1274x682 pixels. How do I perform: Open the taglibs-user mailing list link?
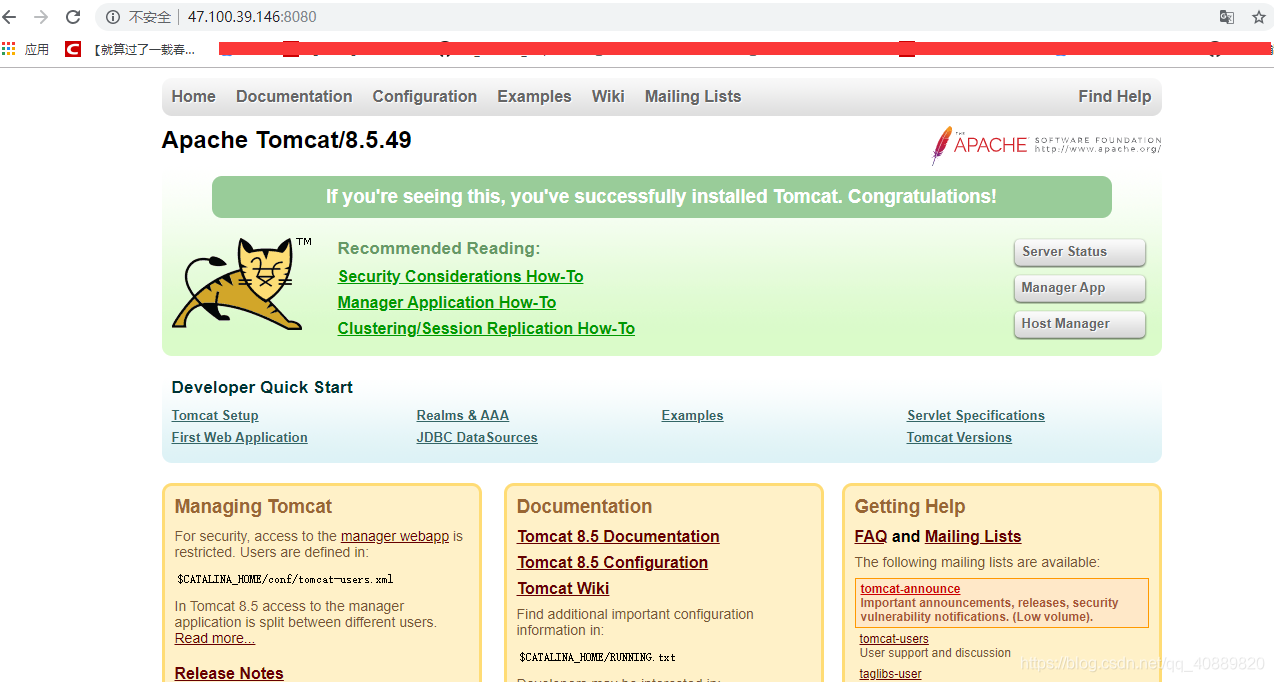pos(890,674)
